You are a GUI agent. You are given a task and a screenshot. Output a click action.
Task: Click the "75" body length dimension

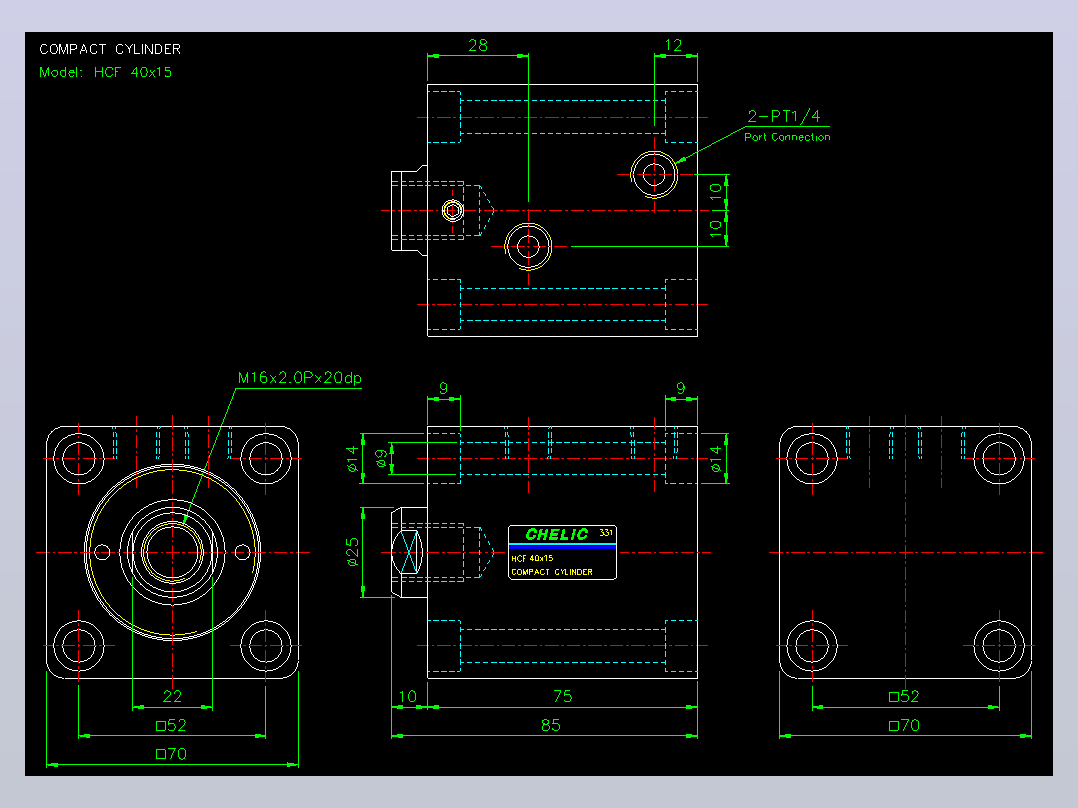[x=562, y=697]
